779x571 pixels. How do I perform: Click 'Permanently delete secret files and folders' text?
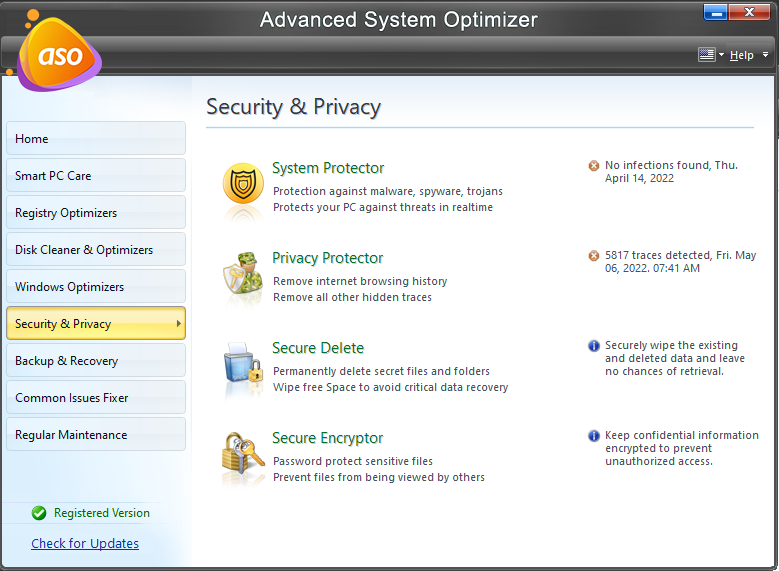tap(381, 371)
